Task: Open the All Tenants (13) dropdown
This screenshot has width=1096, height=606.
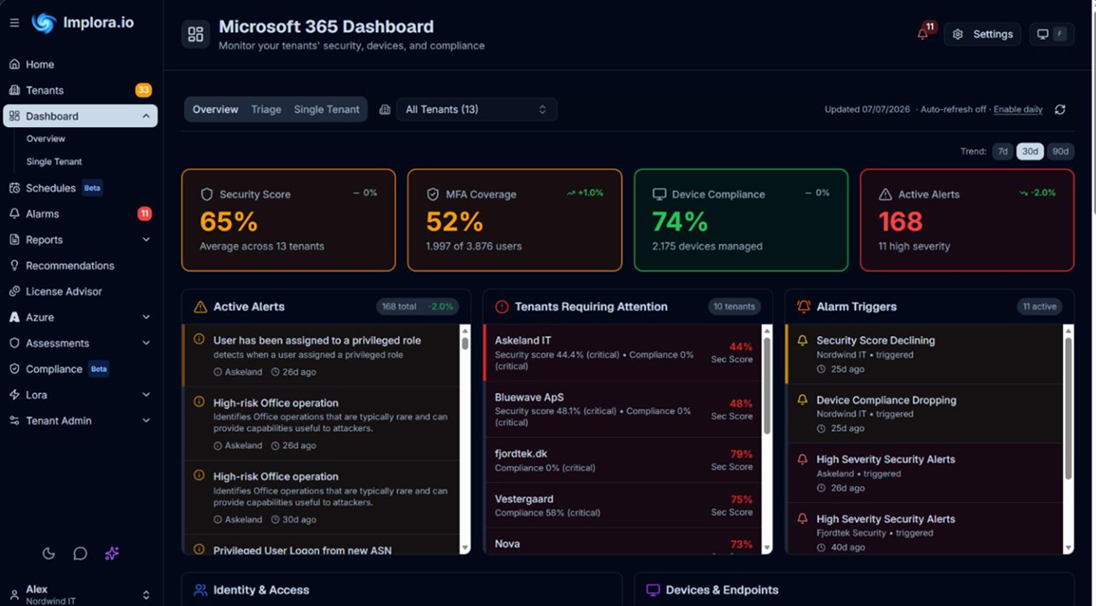Action: (x=476, y=110)
